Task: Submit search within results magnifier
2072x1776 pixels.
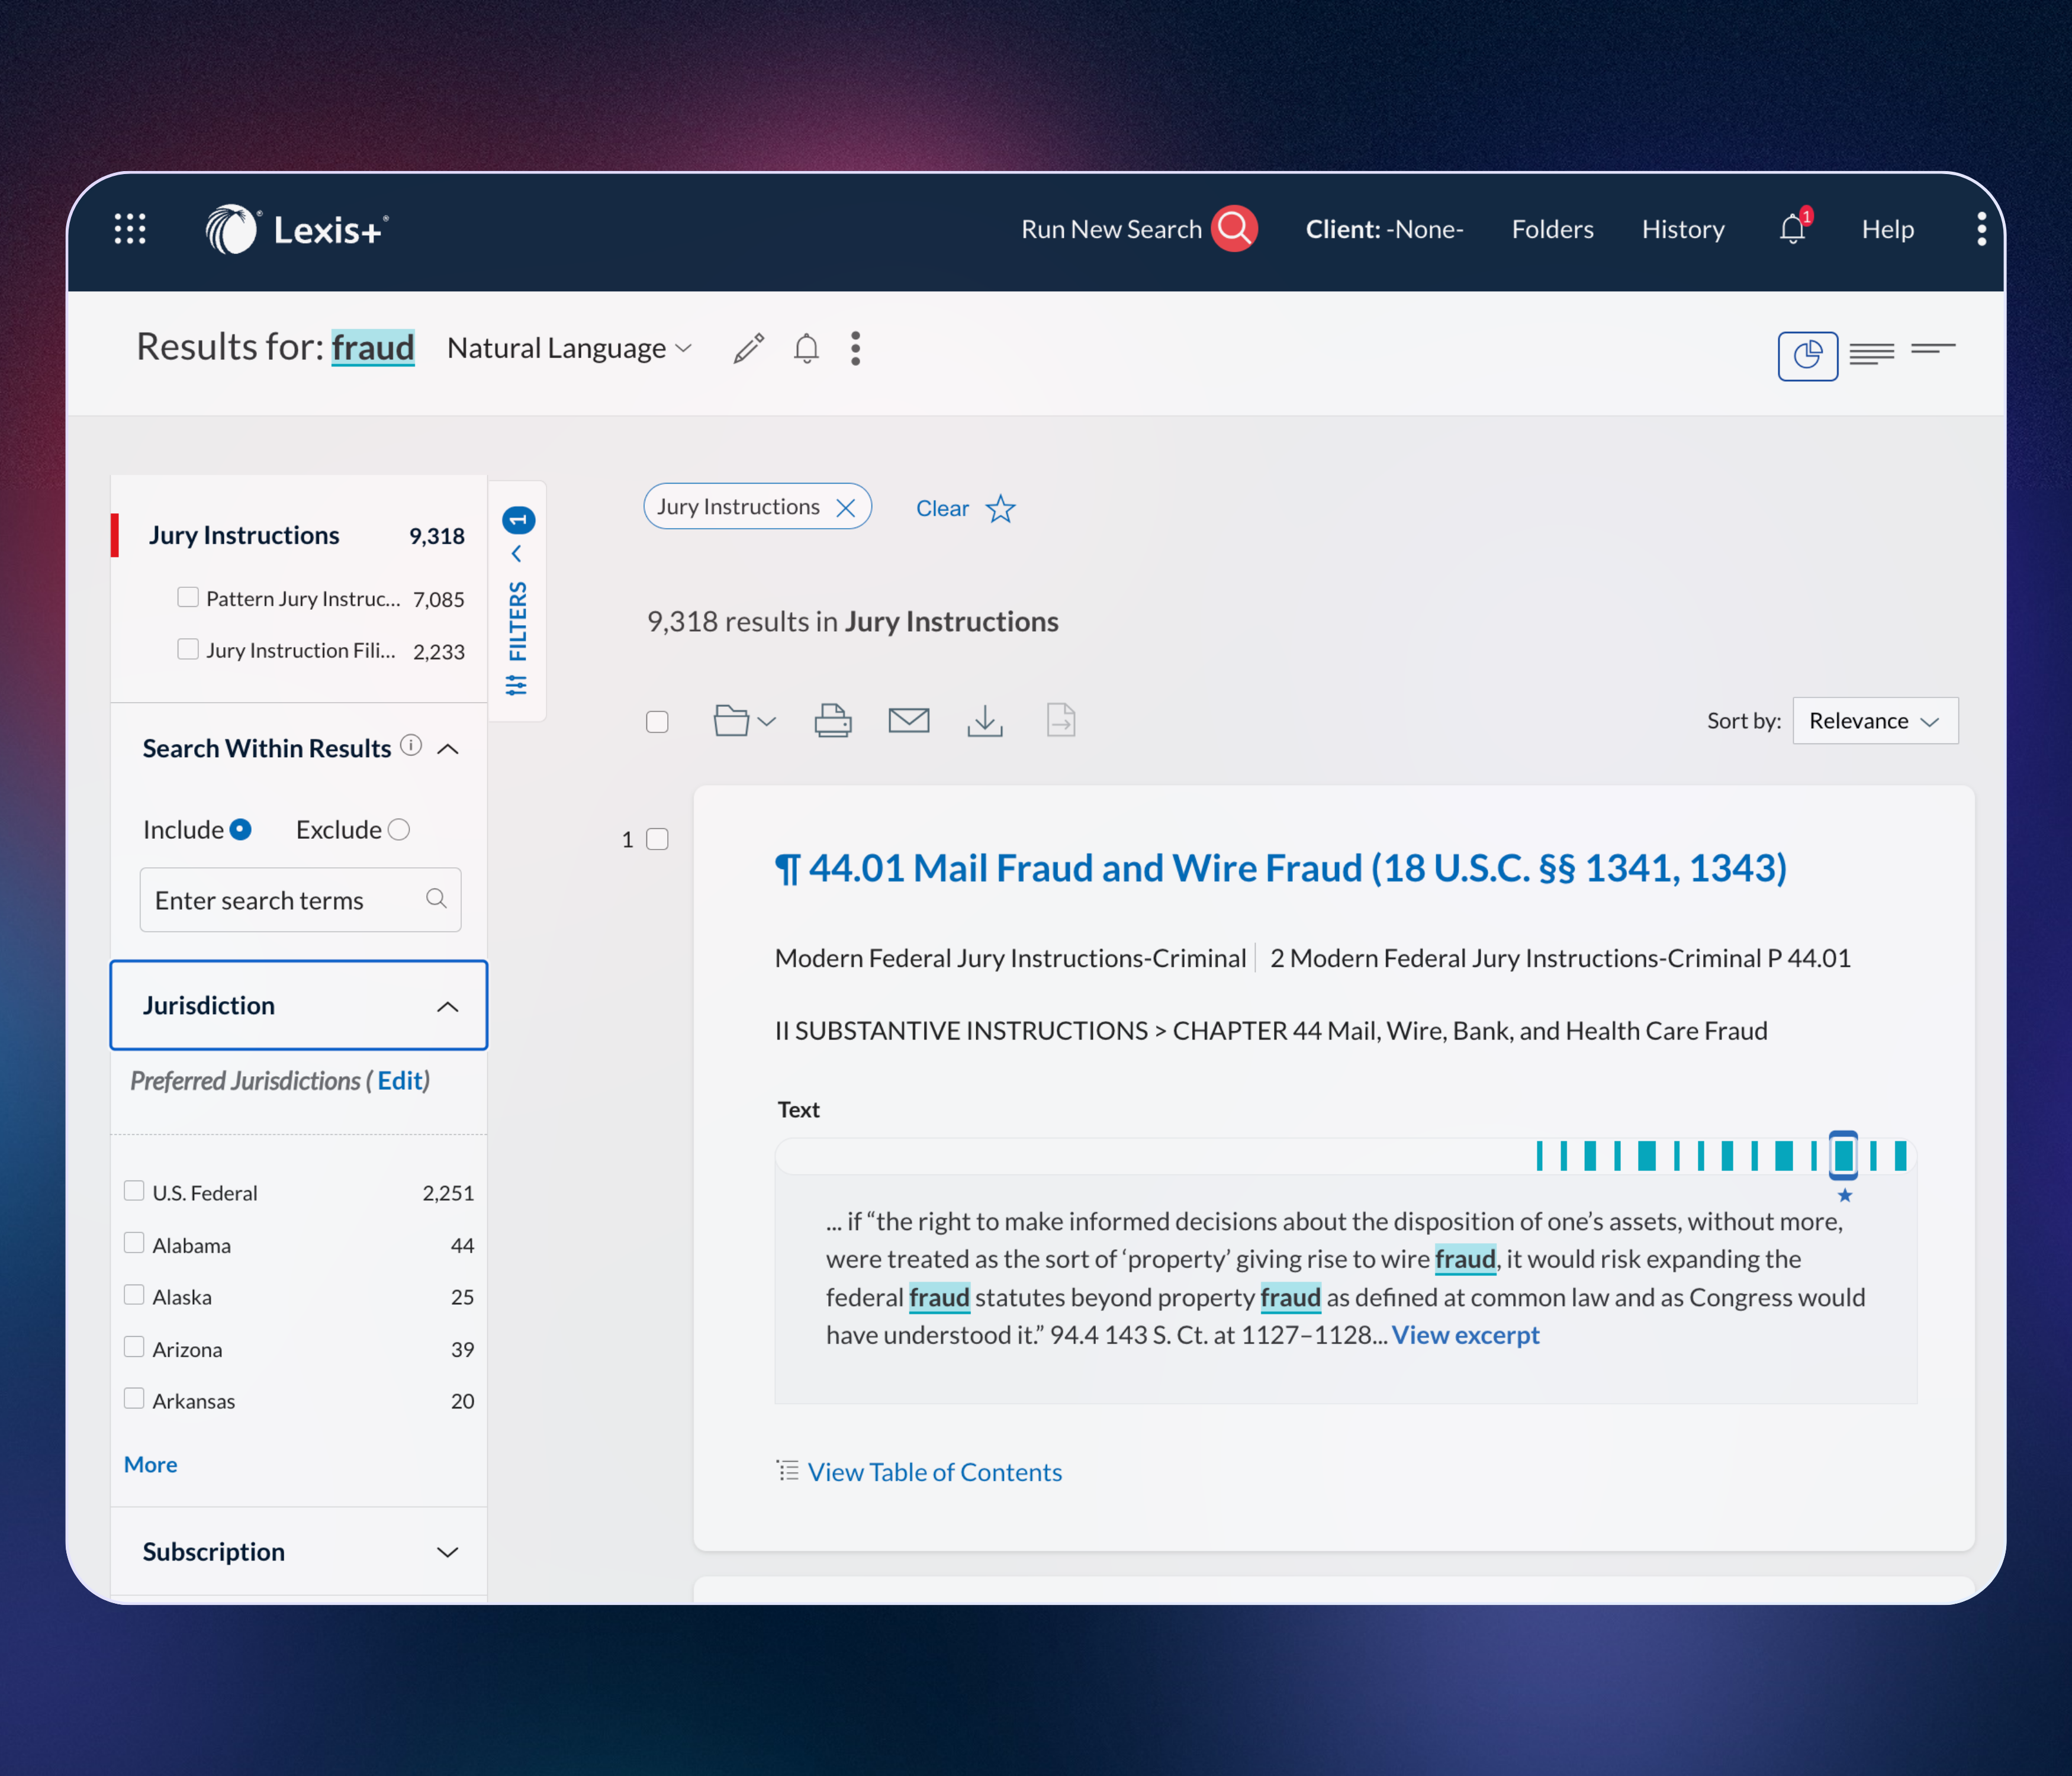Action: (x=436, y=899)
